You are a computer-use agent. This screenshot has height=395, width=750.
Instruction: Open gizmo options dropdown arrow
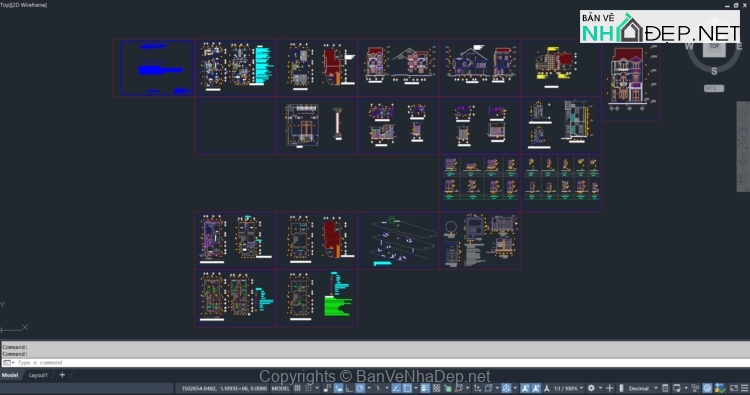tap(515, 388)
